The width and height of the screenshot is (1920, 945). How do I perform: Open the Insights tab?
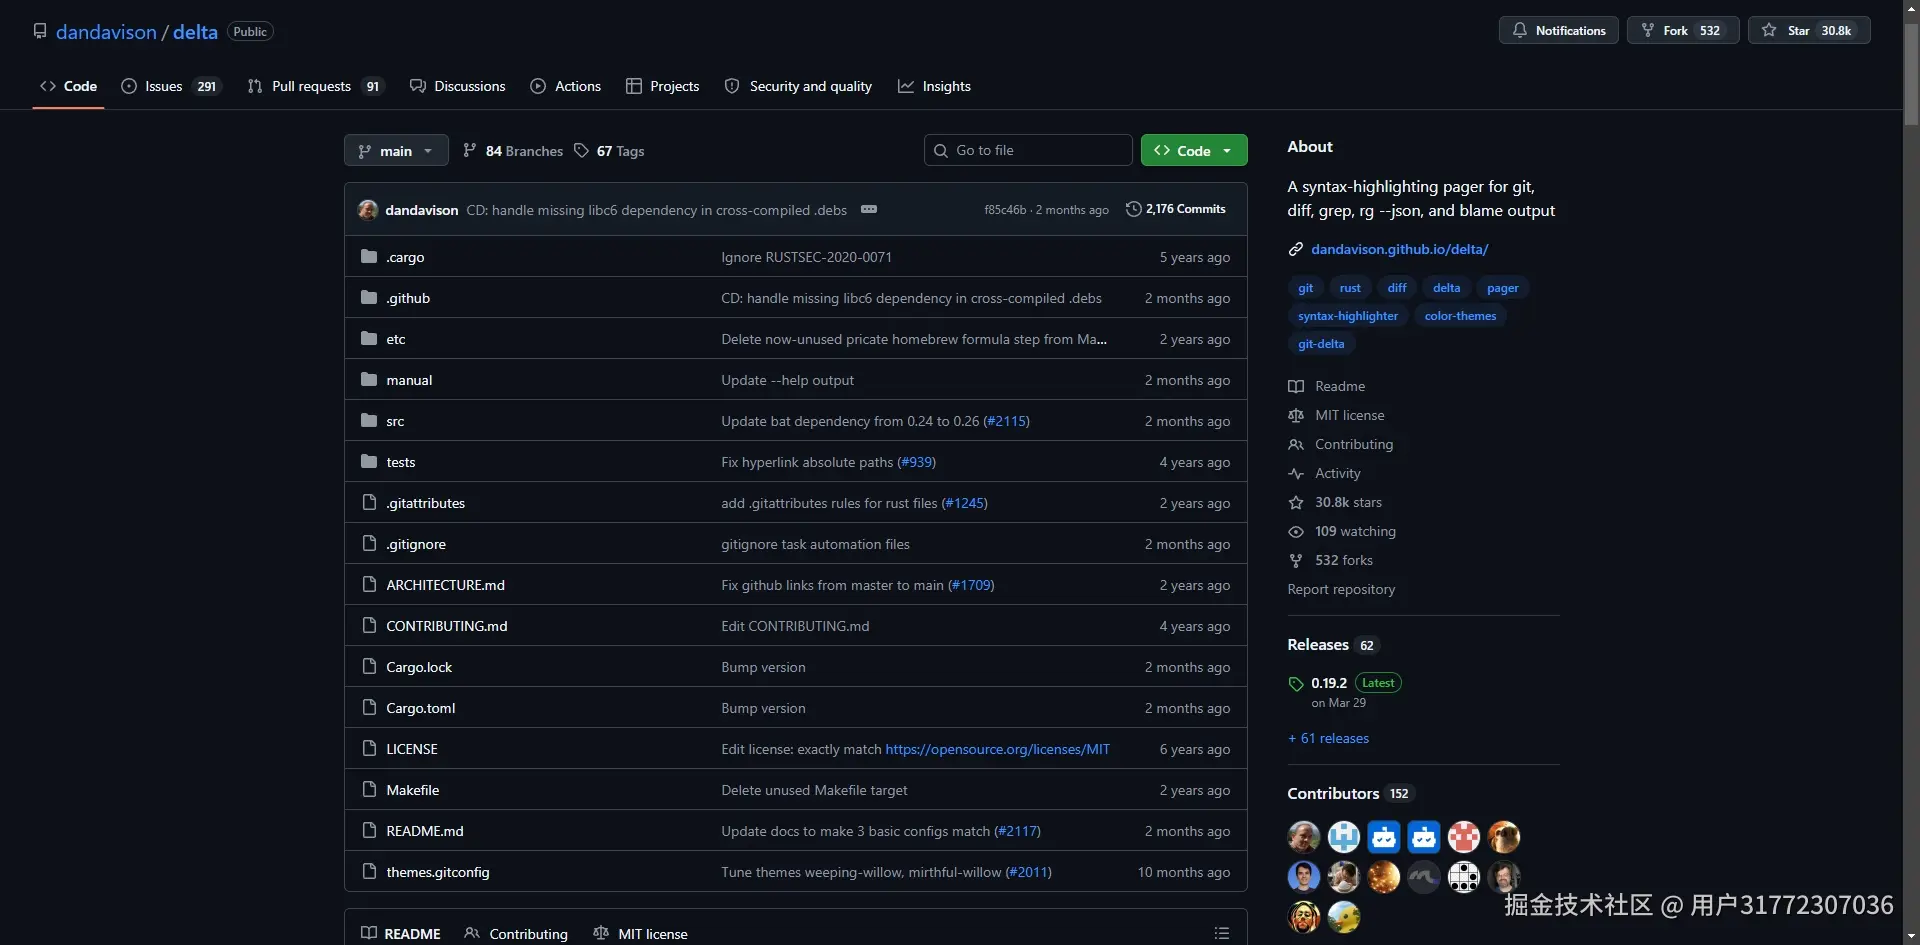click(x=934, y=86)
